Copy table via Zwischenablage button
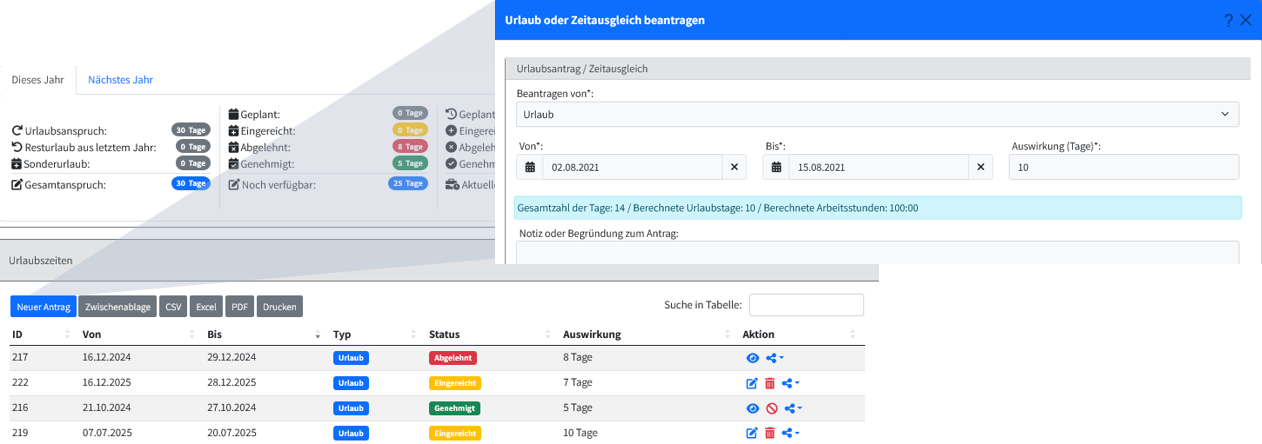 [117, 306]
